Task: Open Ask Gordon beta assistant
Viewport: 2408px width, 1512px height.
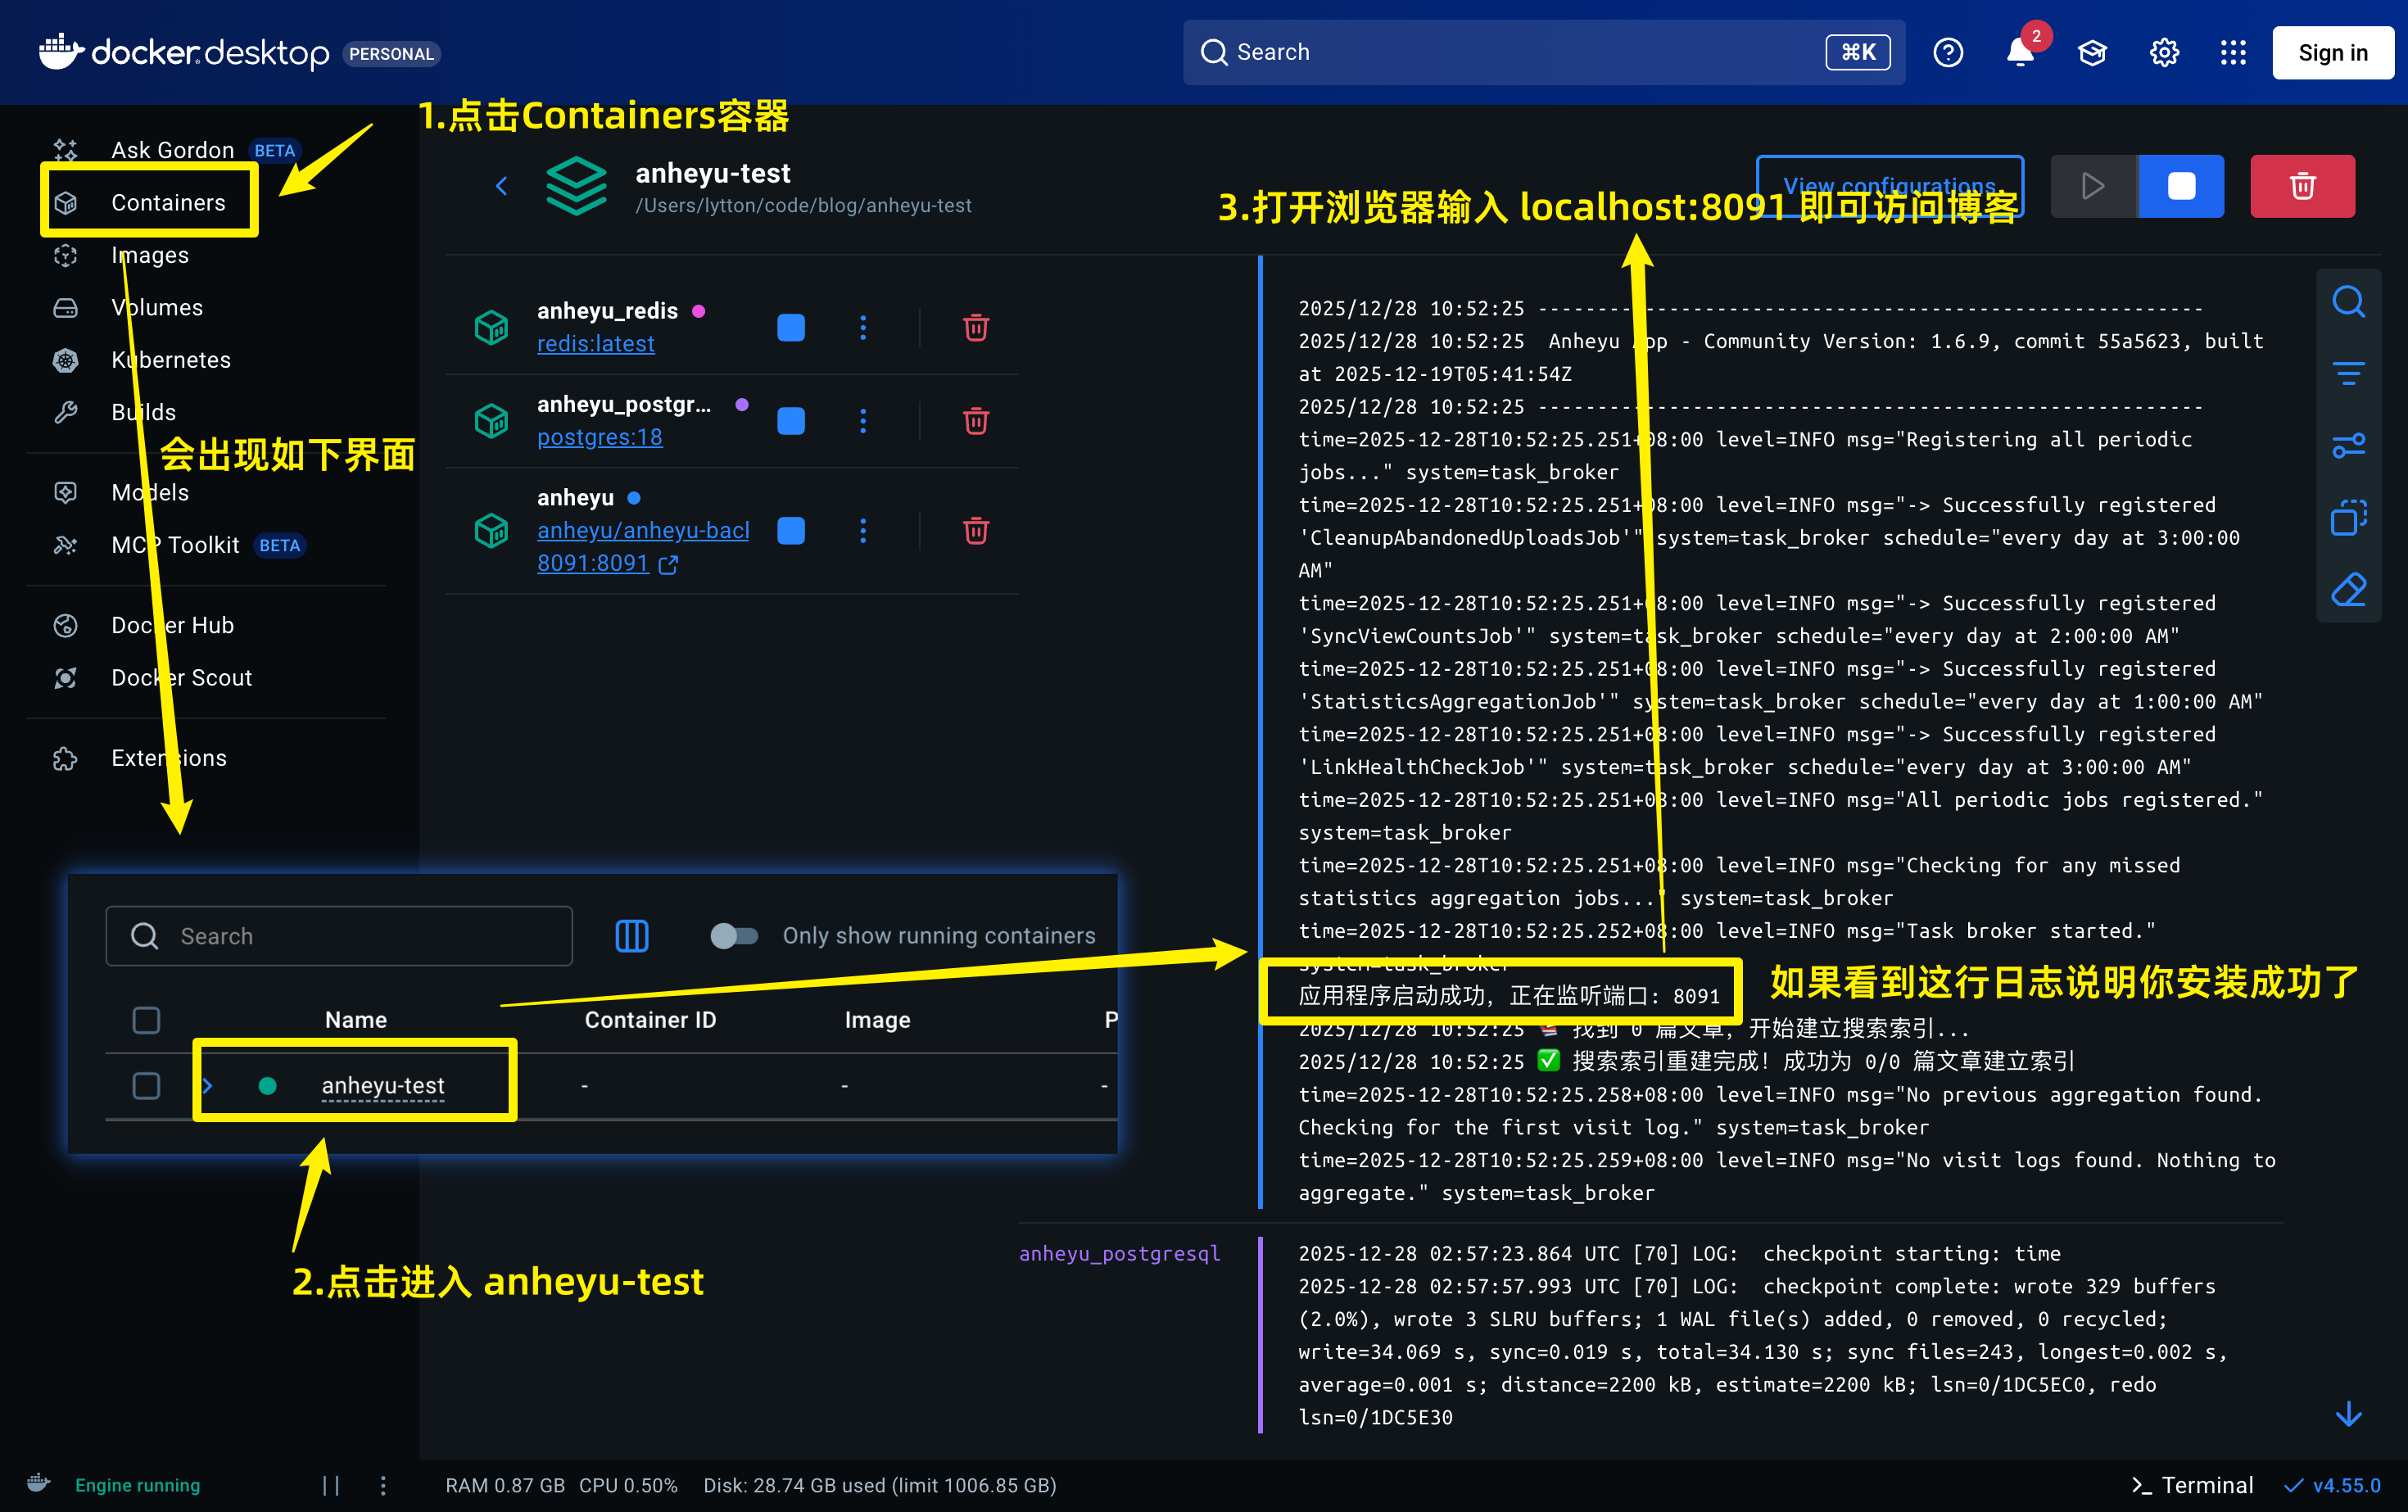Action: tap(172, 150)
